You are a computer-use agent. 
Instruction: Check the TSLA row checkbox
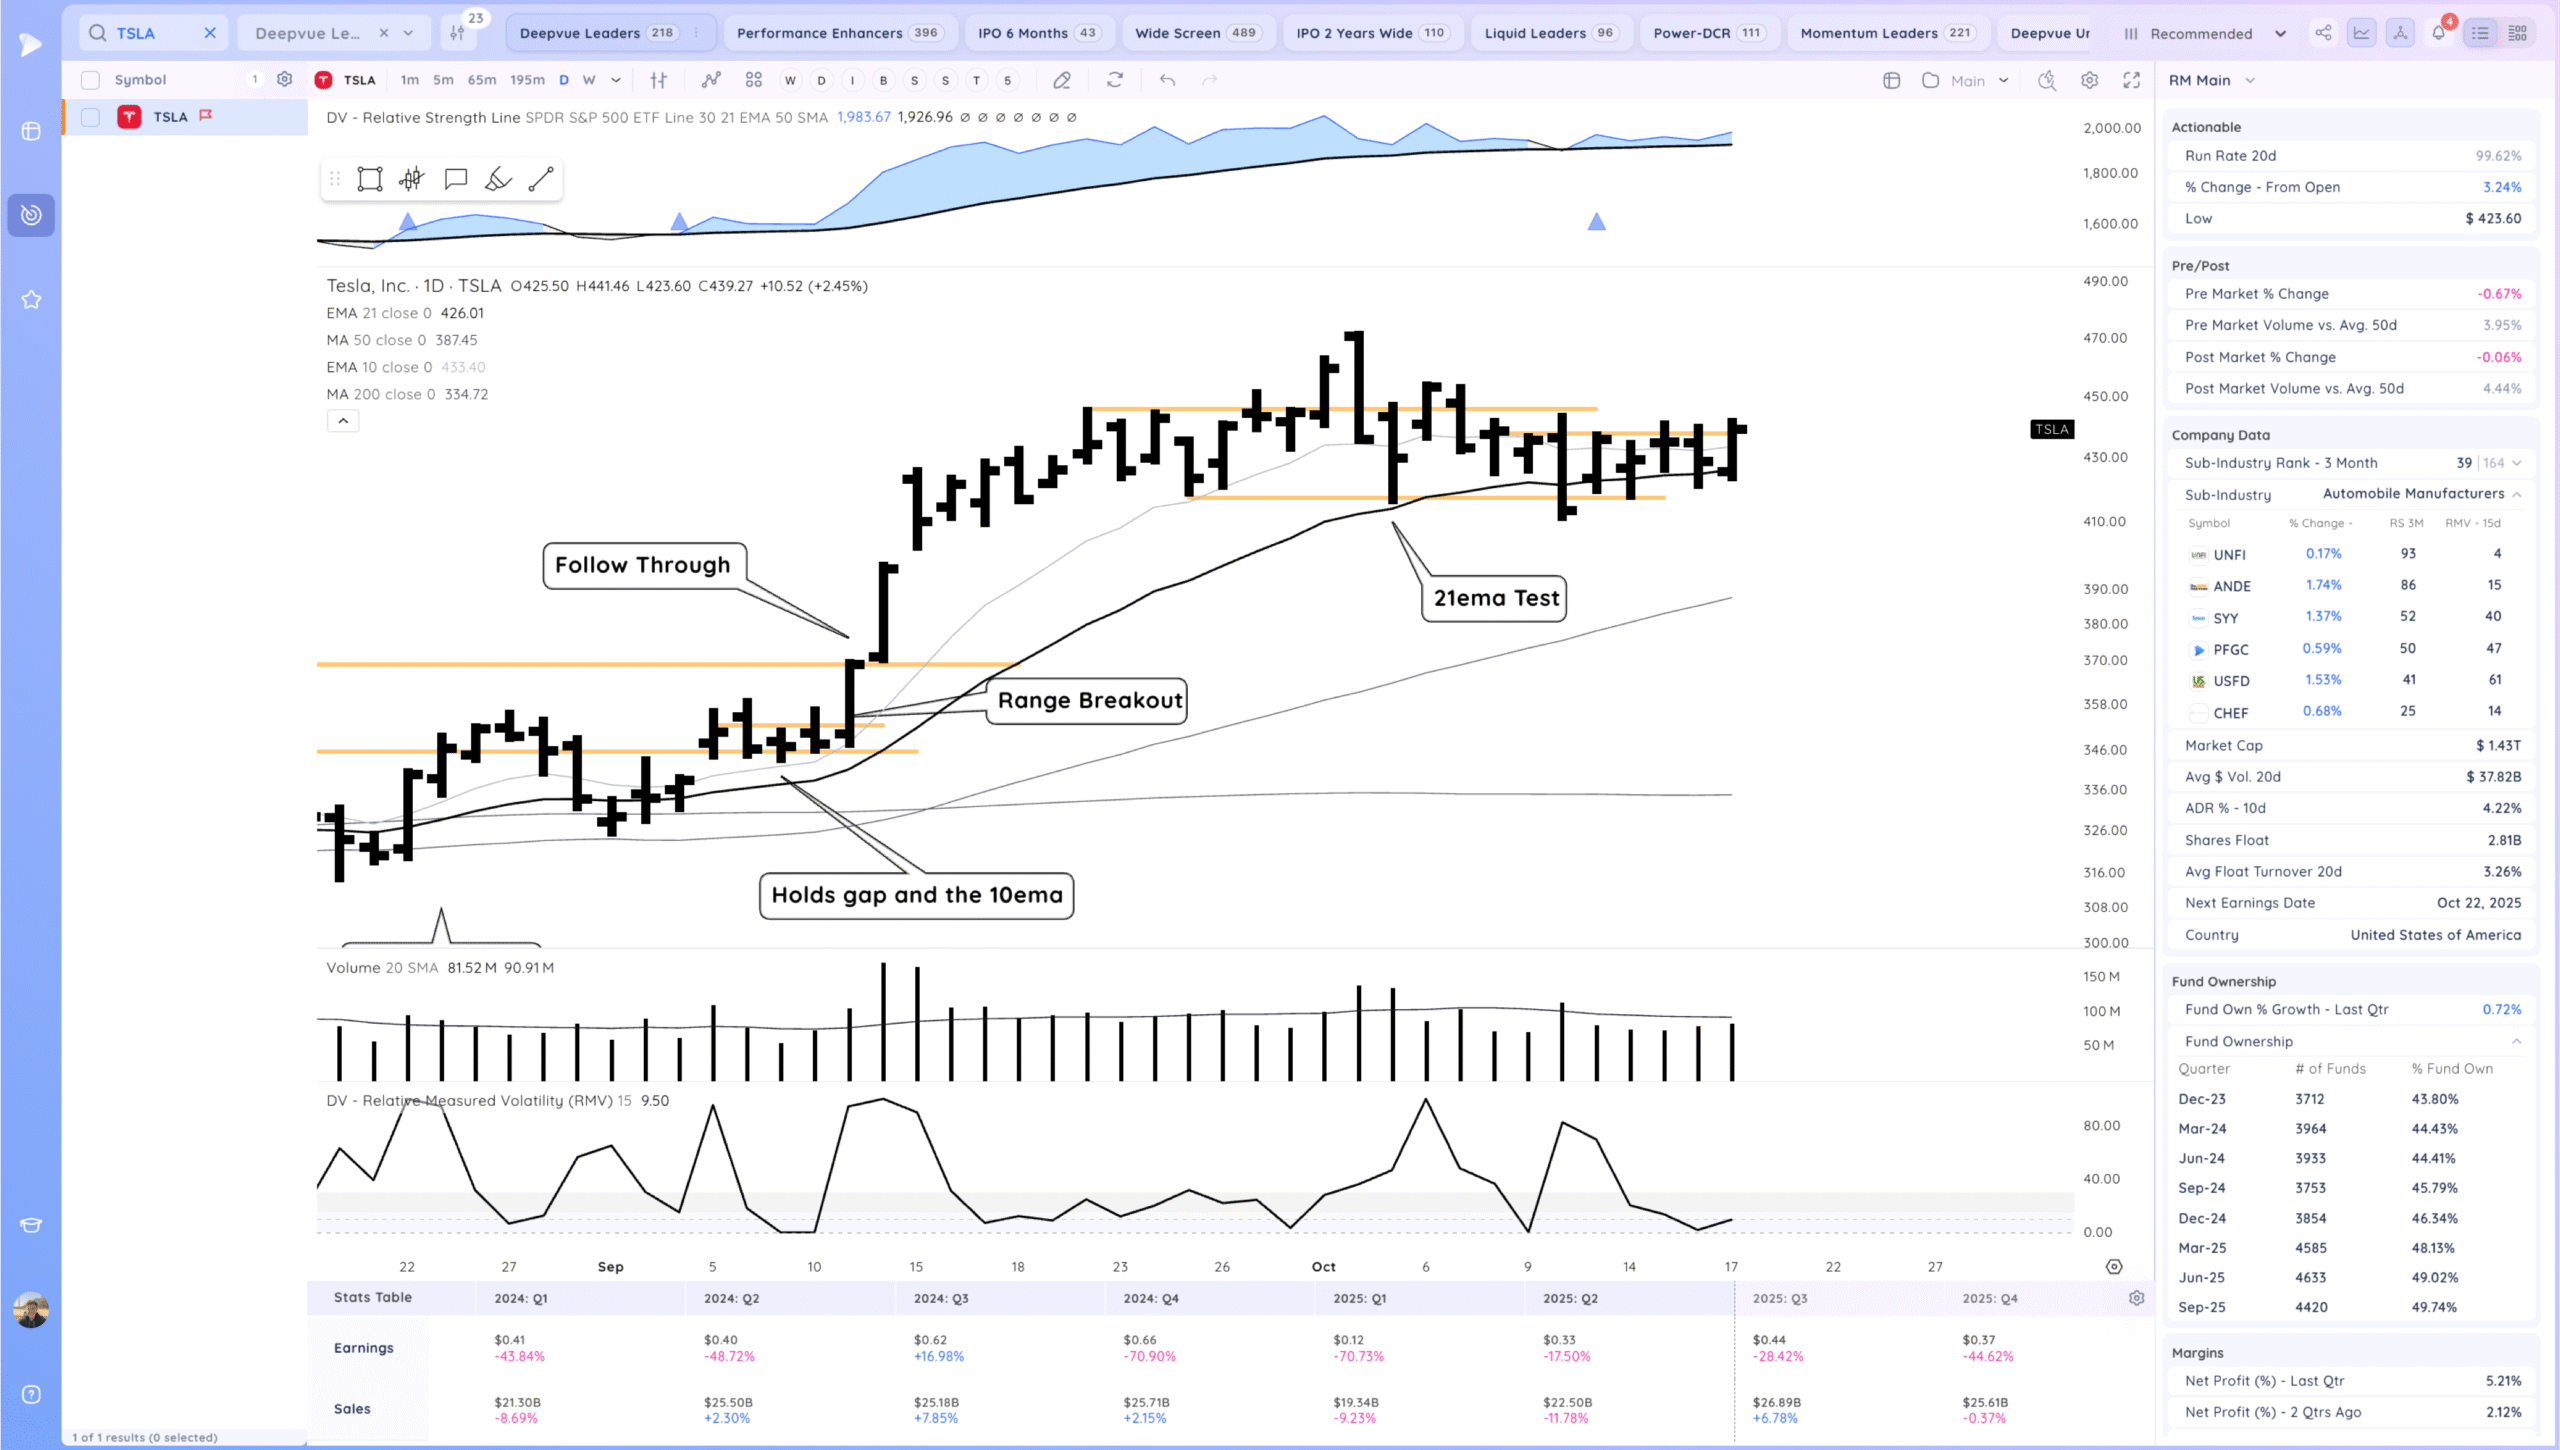[x=91, y=117]
